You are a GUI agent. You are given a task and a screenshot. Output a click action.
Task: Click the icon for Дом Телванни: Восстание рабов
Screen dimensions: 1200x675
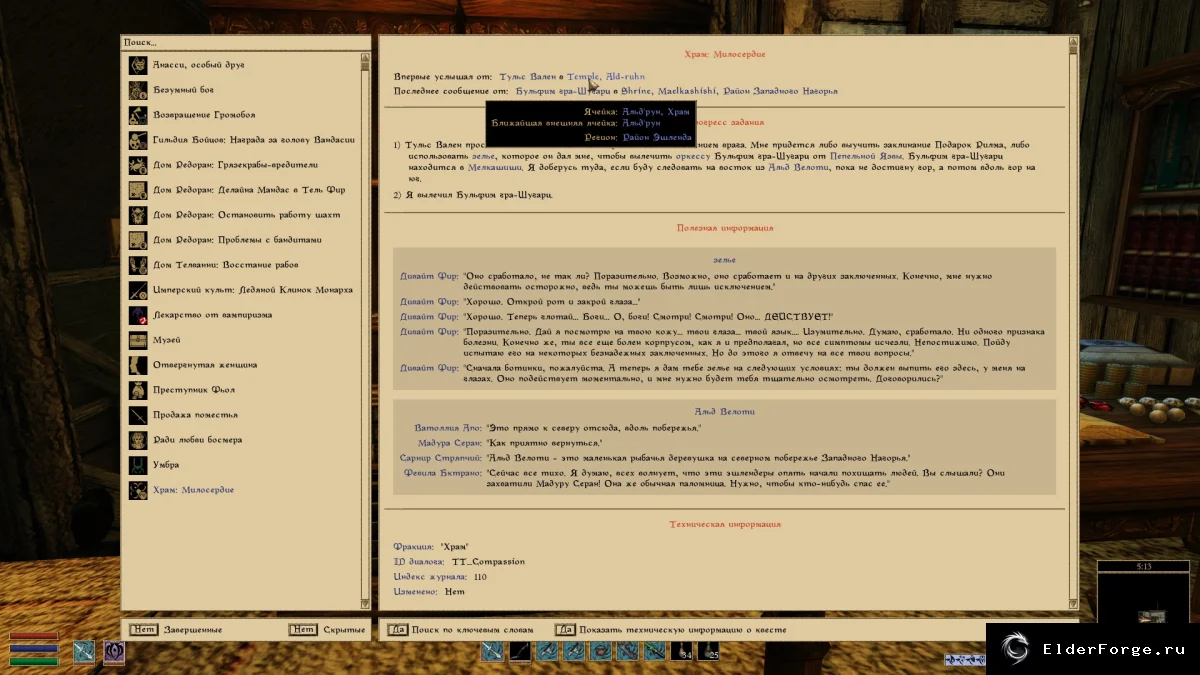pos(138,265)
